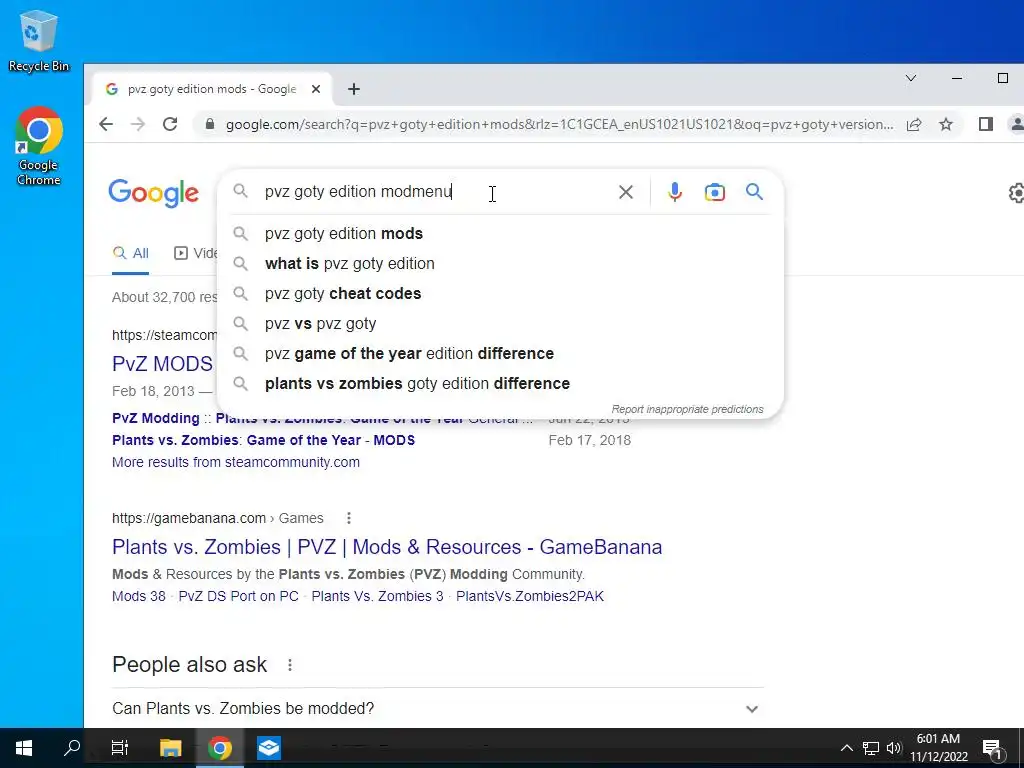Open Google quick settings gear
This screenshot has height=768, width=1024.
pyautogui.click(x=1016, y=193)
